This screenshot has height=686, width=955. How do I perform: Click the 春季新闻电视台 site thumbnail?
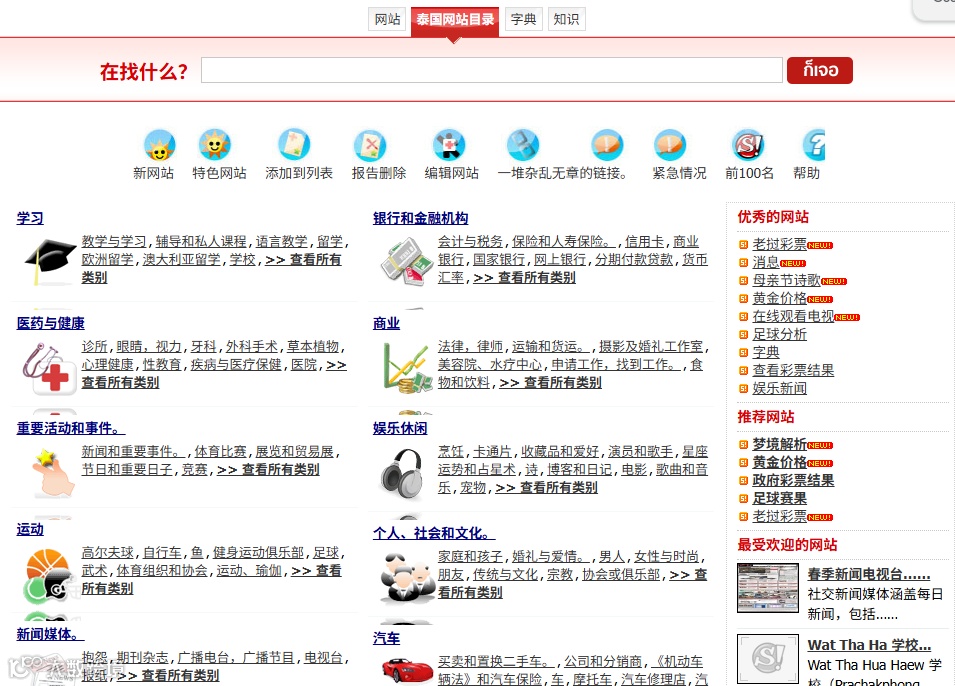767,588
